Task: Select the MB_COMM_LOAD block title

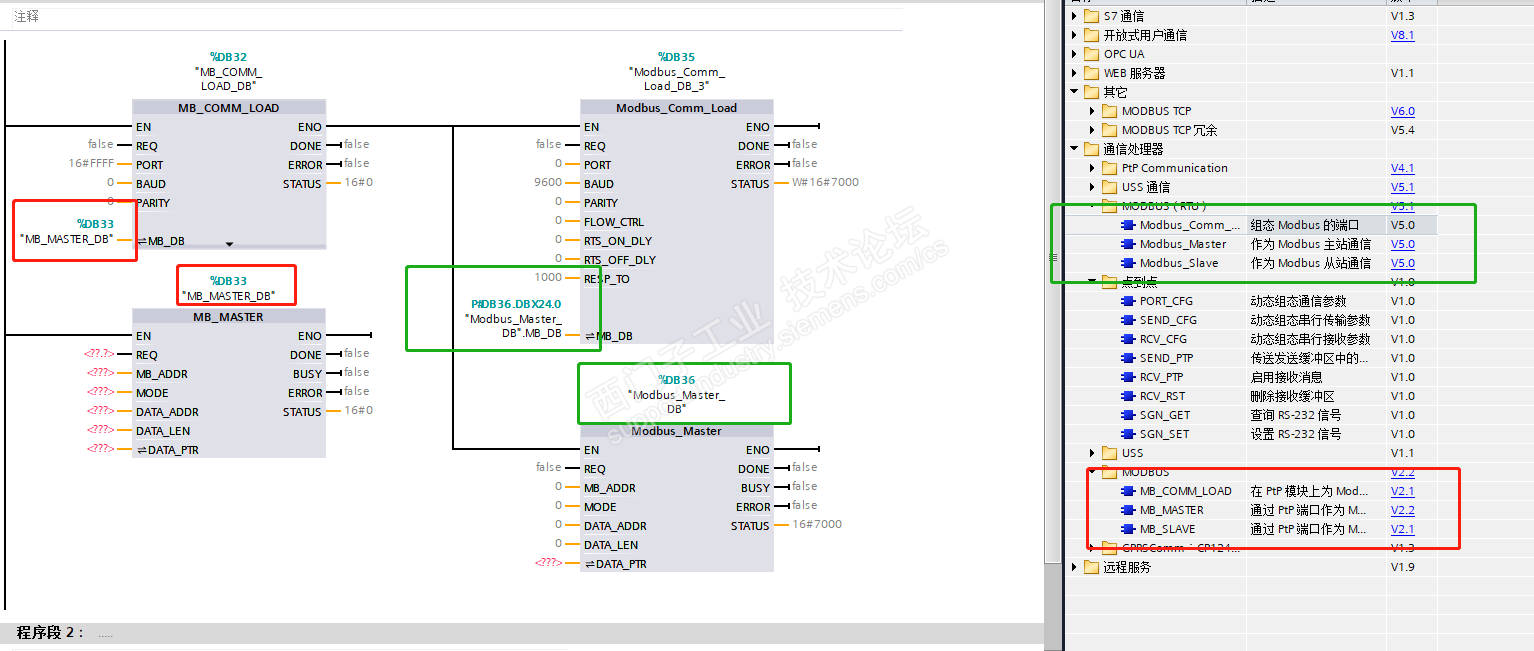Action: point(229,108)
